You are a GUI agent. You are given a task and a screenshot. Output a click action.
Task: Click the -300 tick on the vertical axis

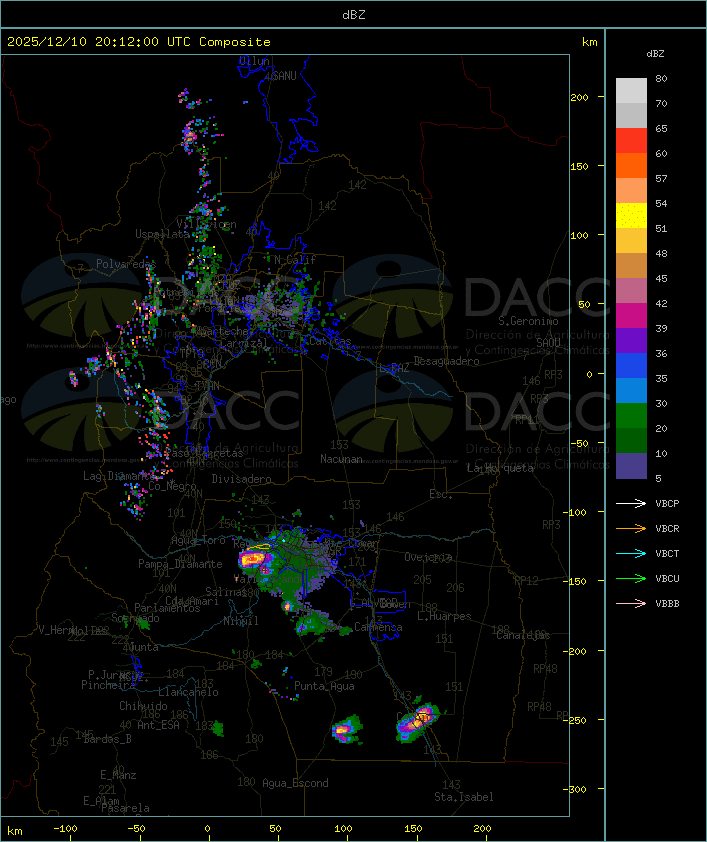tap(577, 789)
